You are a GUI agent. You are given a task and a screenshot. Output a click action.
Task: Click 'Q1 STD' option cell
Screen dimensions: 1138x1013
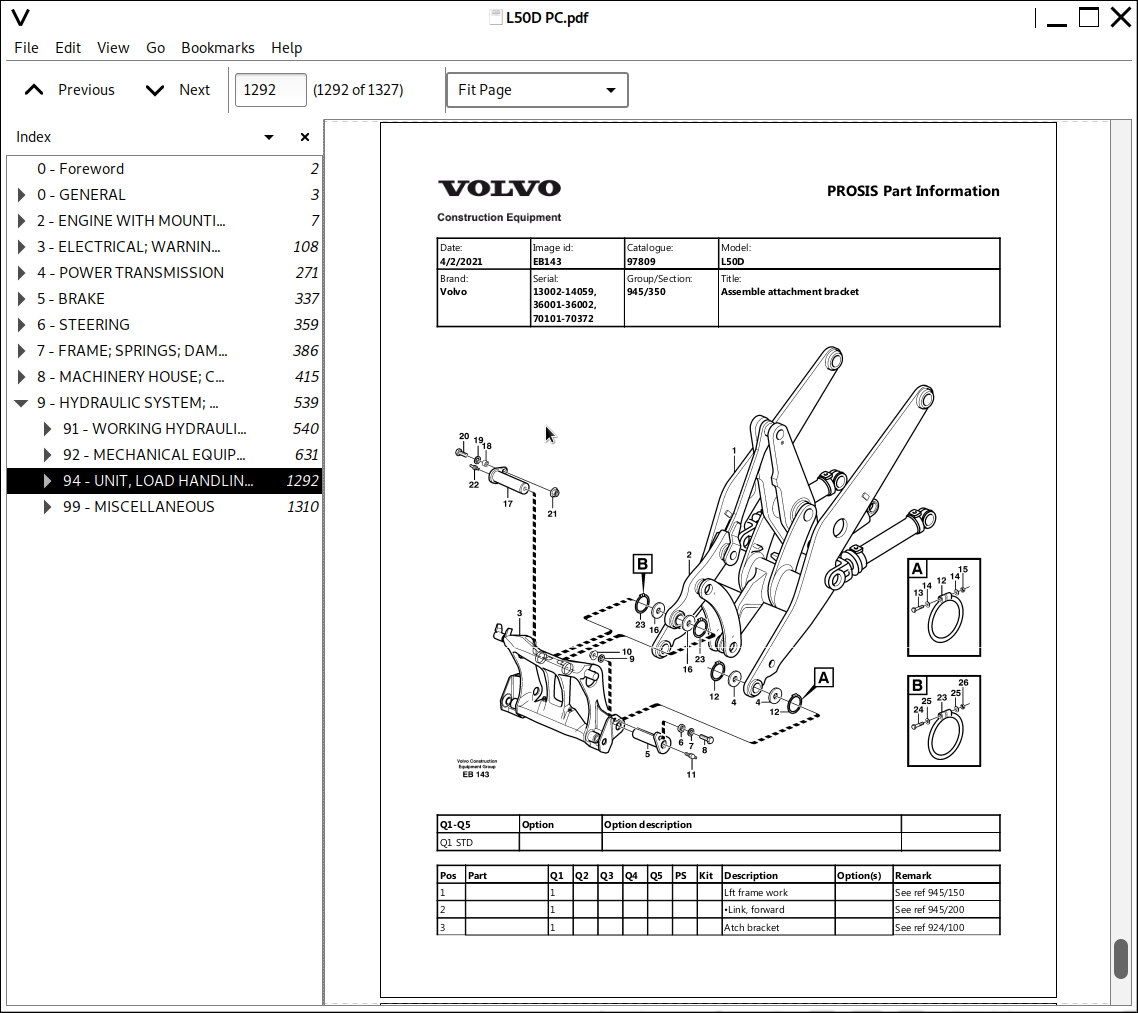478,842
